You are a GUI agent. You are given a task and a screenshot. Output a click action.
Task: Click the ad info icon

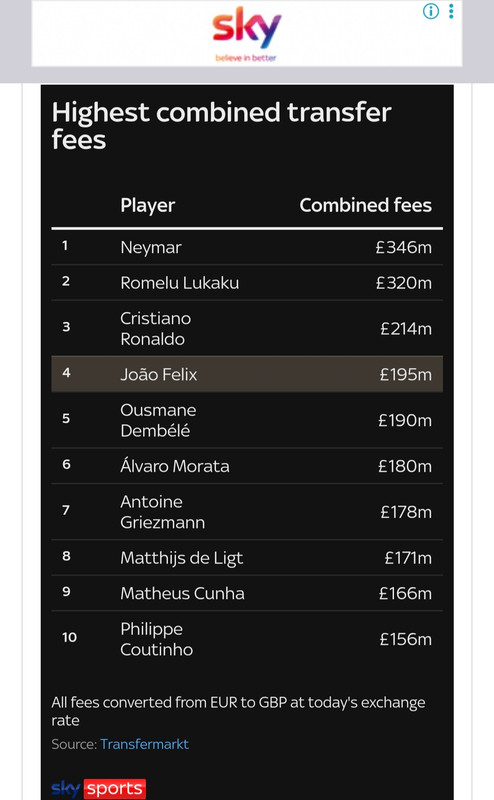click(x=431, y=11)
